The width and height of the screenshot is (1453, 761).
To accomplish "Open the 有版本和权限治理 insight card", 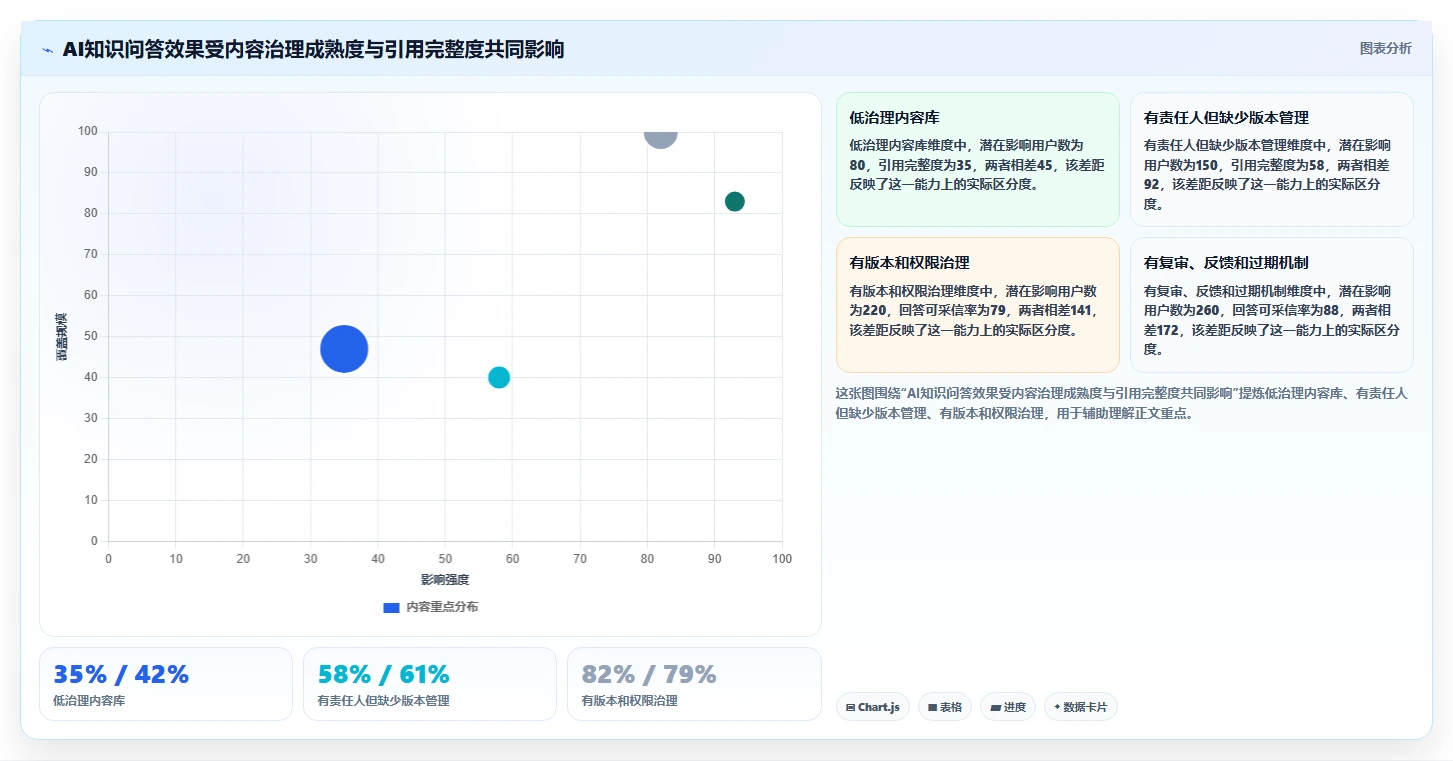I will [977, 305].
